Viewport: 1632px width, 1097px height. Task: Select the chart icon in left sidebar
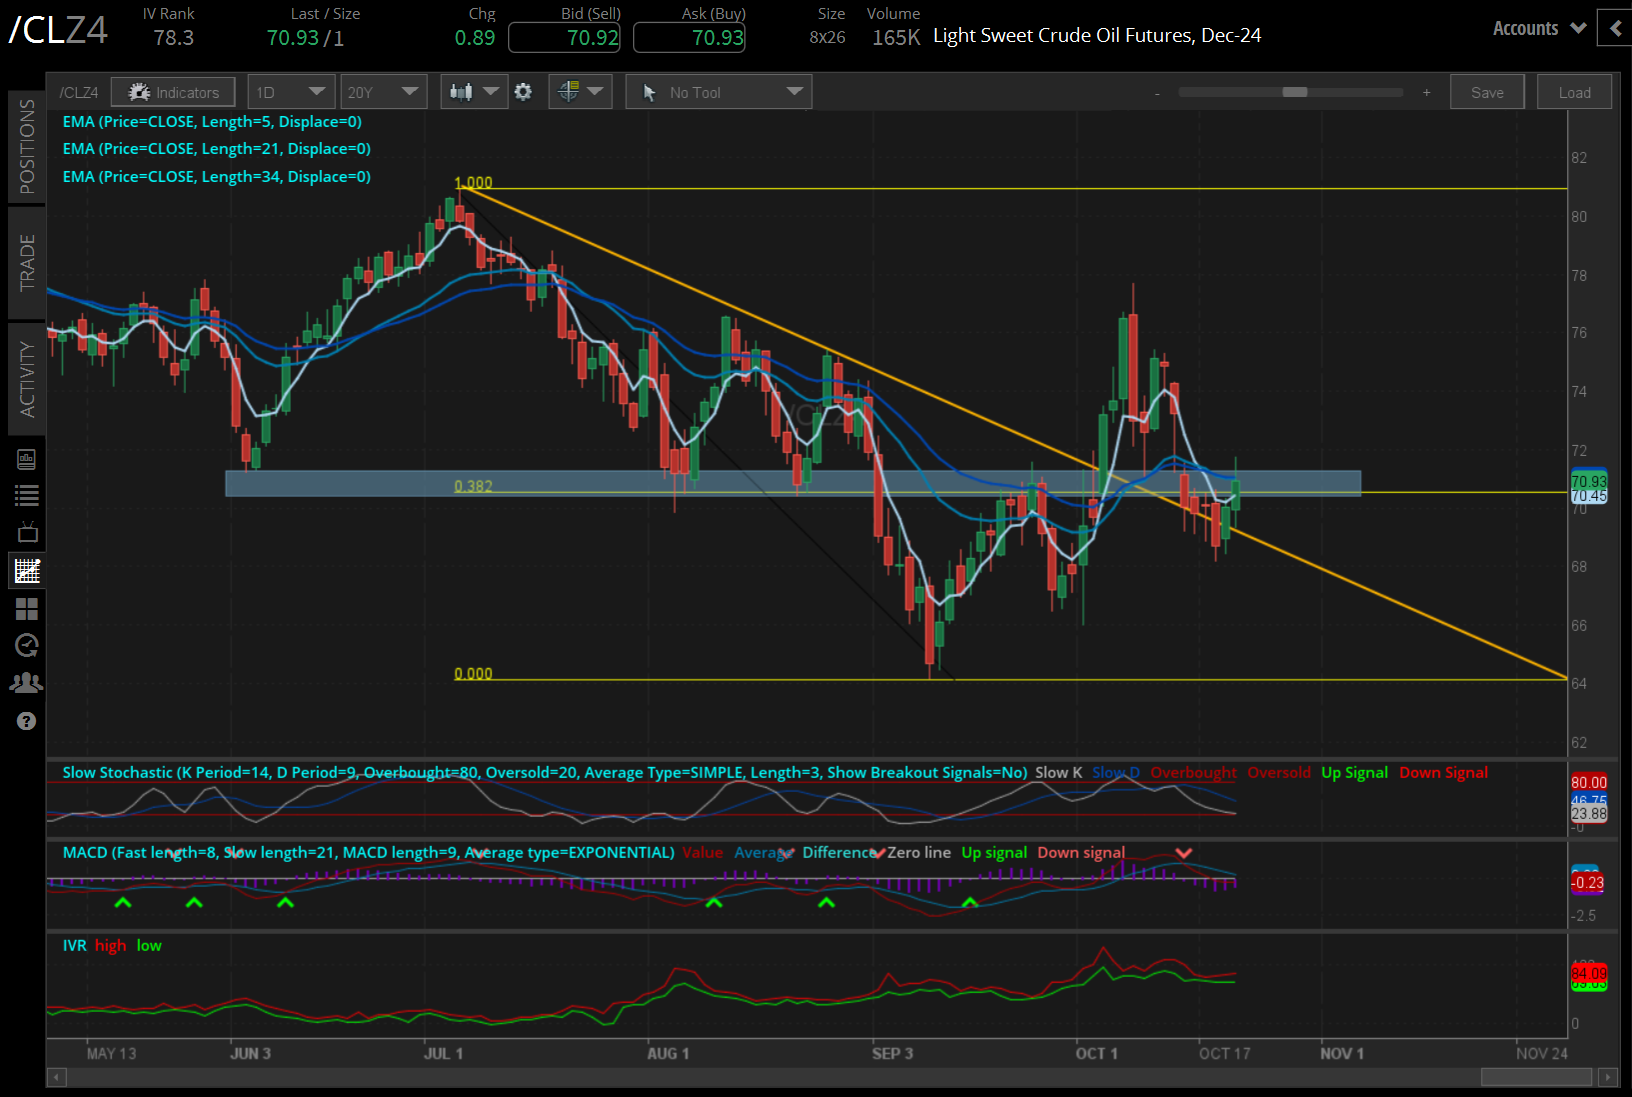click(27, 570)
